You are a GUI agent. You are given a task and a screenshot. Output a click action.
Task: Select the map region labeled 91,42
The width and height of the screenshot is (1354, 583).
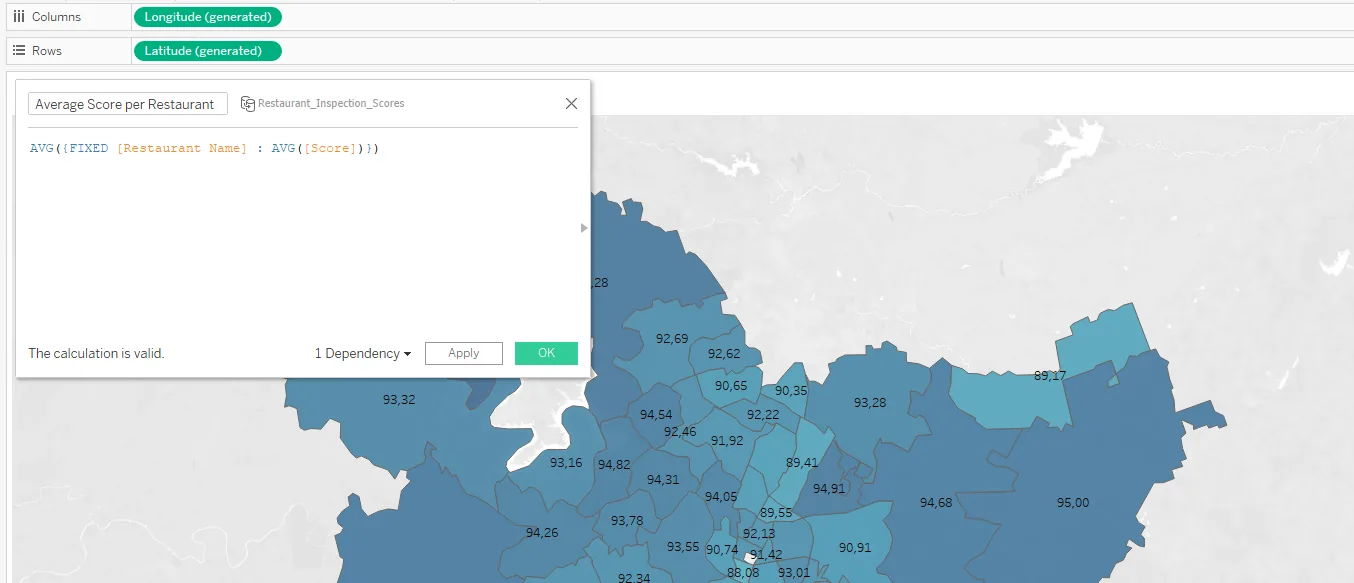tap(766, 555)
